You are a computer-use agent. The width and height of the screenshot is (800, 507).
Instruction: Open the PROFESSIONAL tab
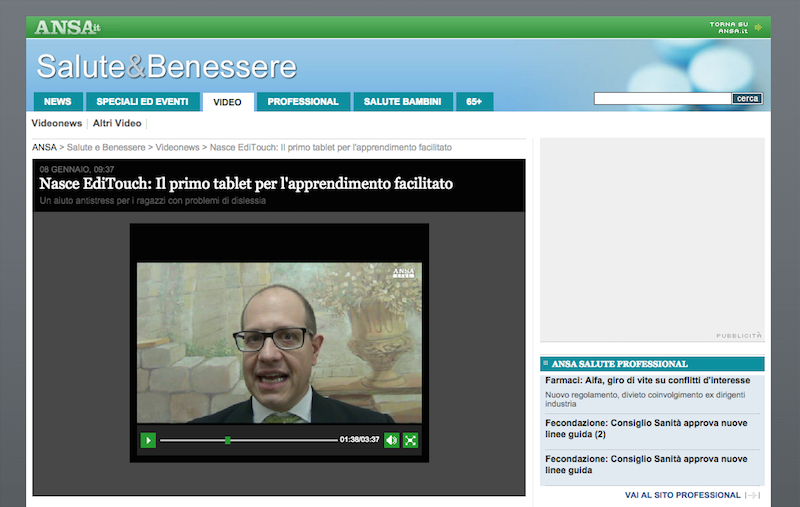303,102
